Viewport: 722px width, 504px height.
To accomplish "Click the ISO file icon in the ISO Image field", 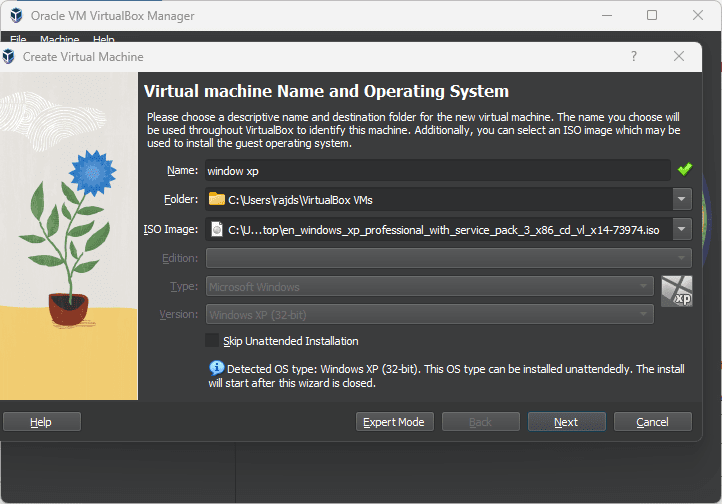I will click(x=217, y=230).
